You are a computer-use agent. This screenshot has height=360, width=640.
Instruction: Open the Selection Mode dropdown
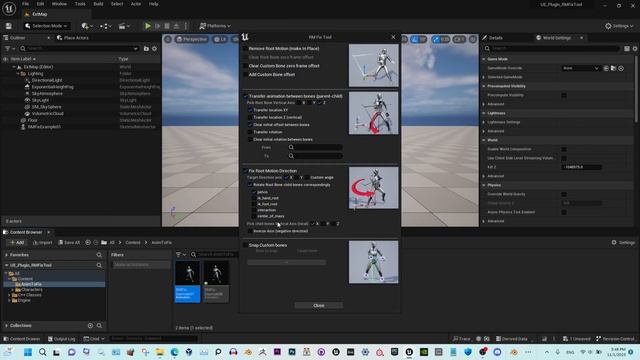pos(46,26)
